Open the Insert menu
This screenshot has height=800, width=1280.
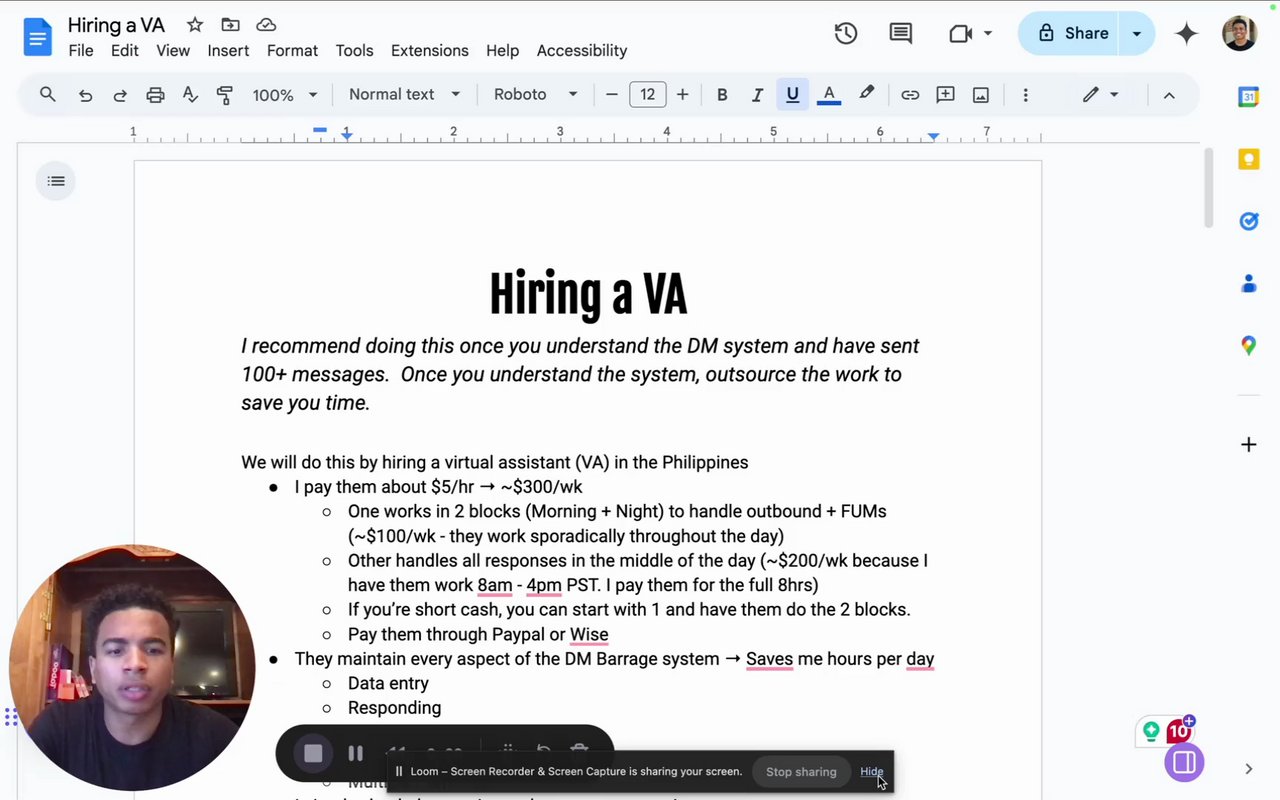228,51
